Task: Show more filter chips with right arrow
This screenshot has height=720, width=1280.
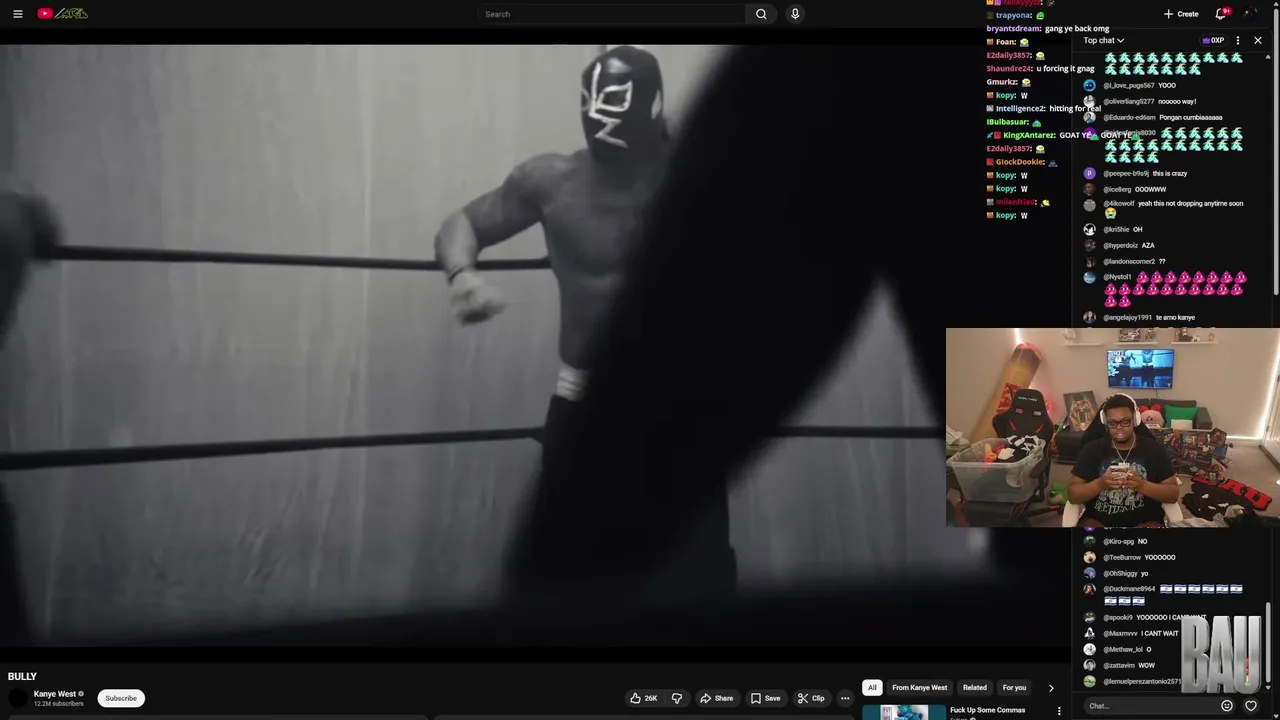Action: (1050, 688)
